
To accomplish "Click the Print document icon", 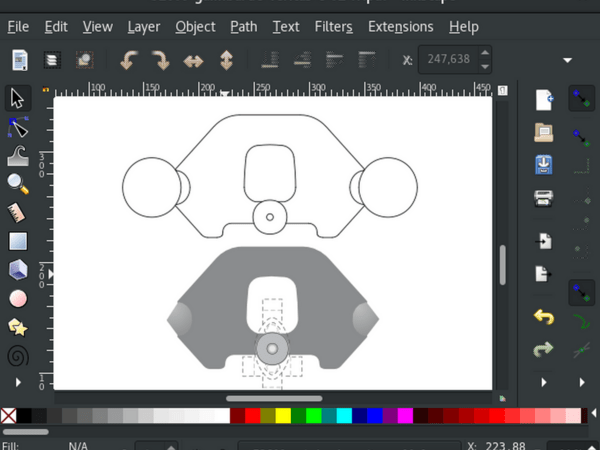I will pyautogui.click(x=543, y=196).
